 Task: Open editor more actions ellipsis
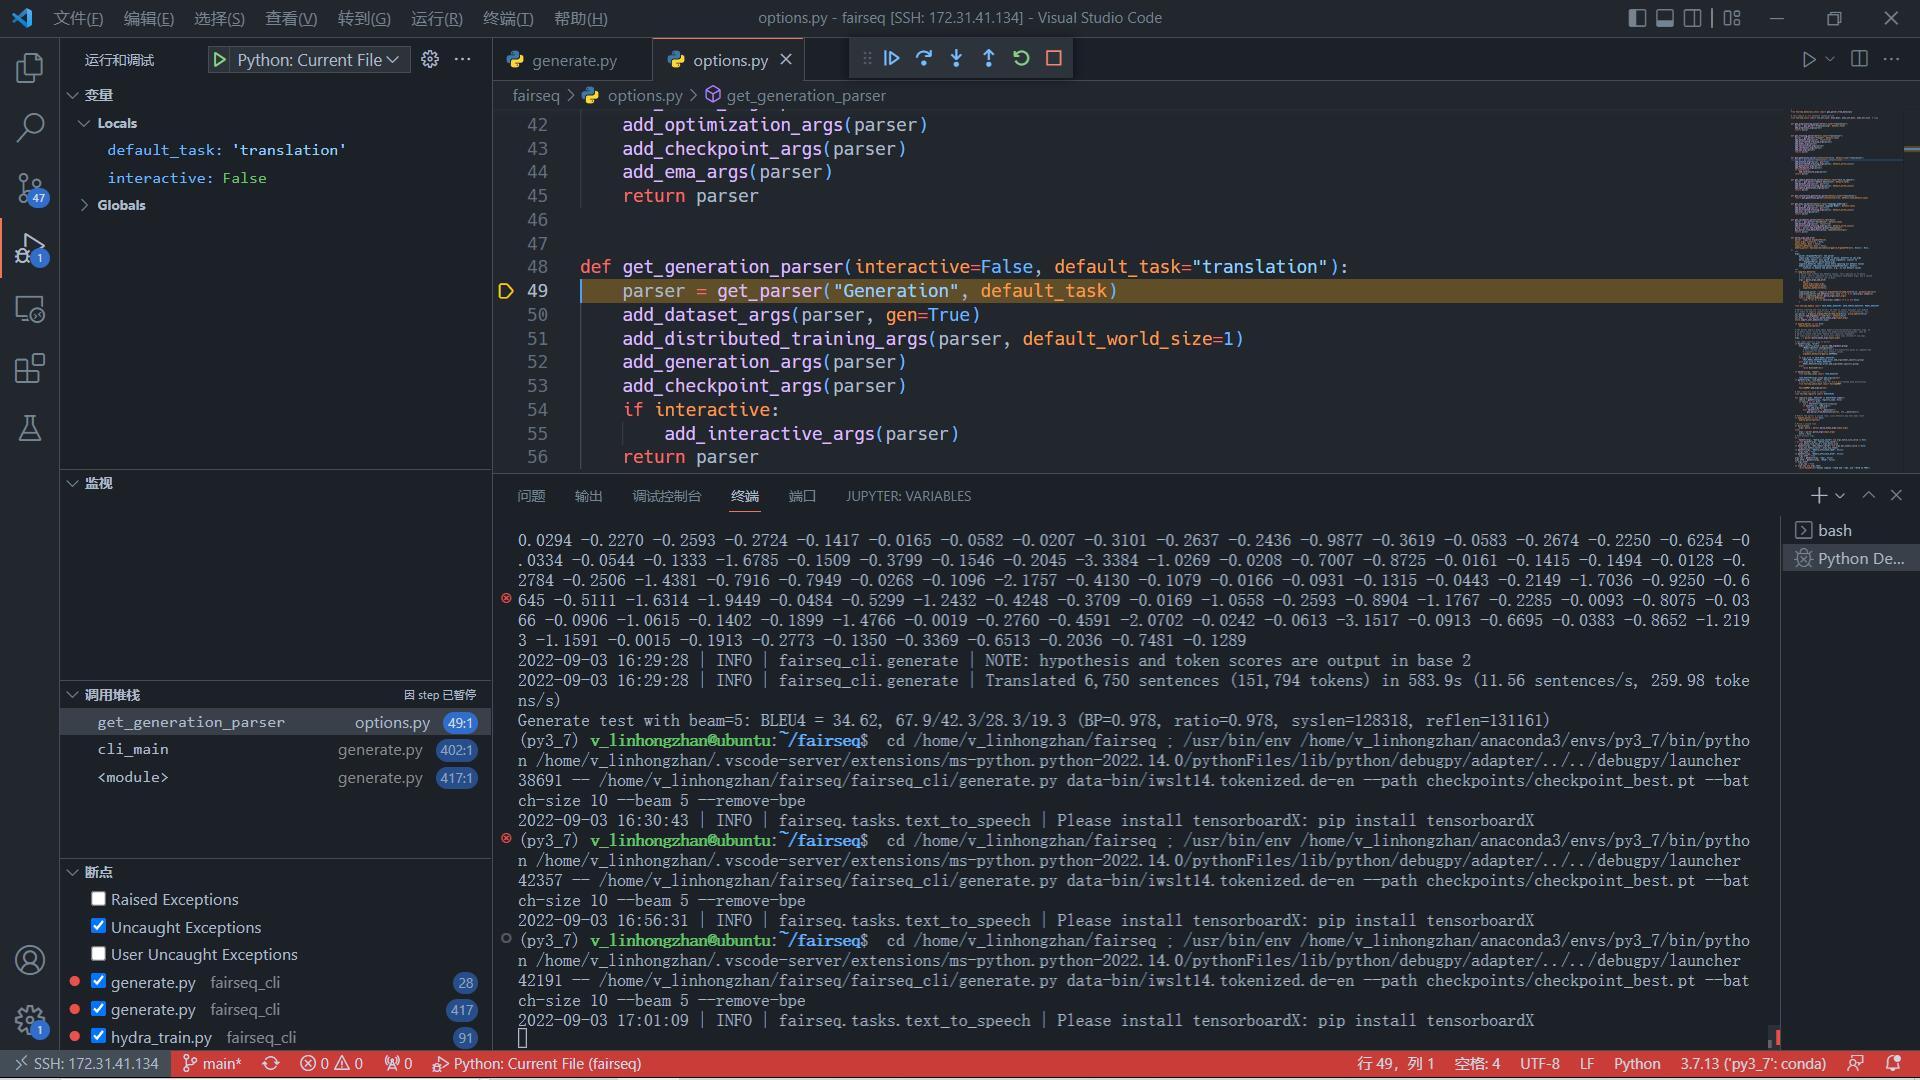(1891, 59)
